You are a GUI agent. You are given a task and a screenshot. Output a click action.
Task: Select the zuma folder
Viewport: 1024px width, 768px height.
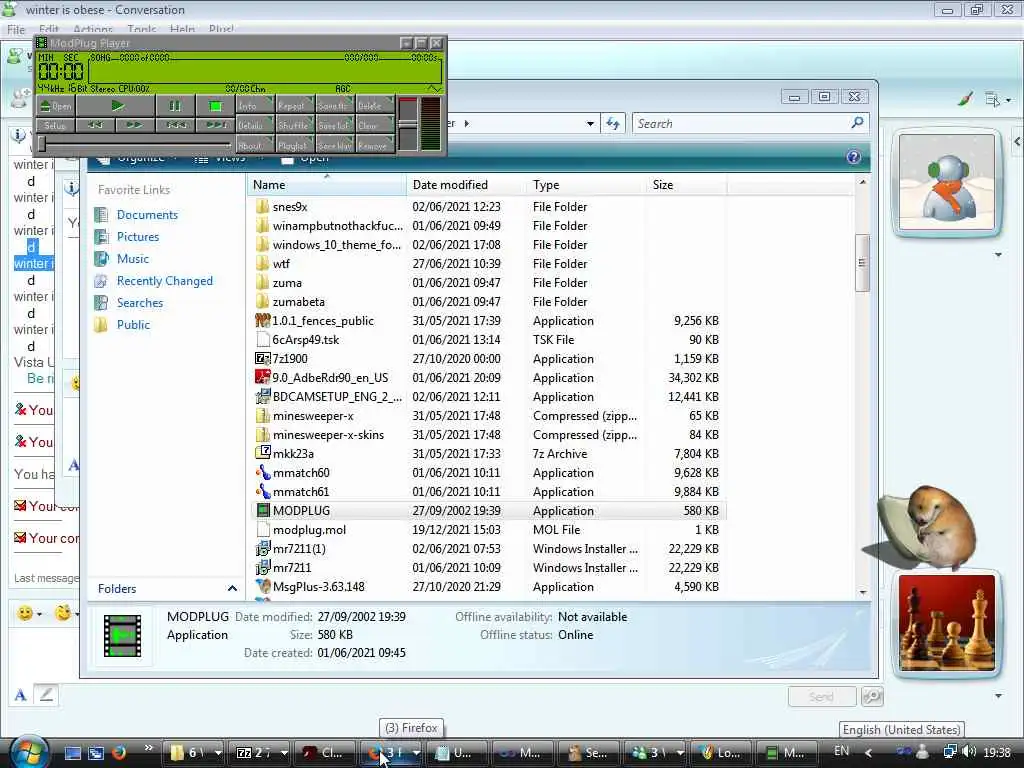point(287,282)
